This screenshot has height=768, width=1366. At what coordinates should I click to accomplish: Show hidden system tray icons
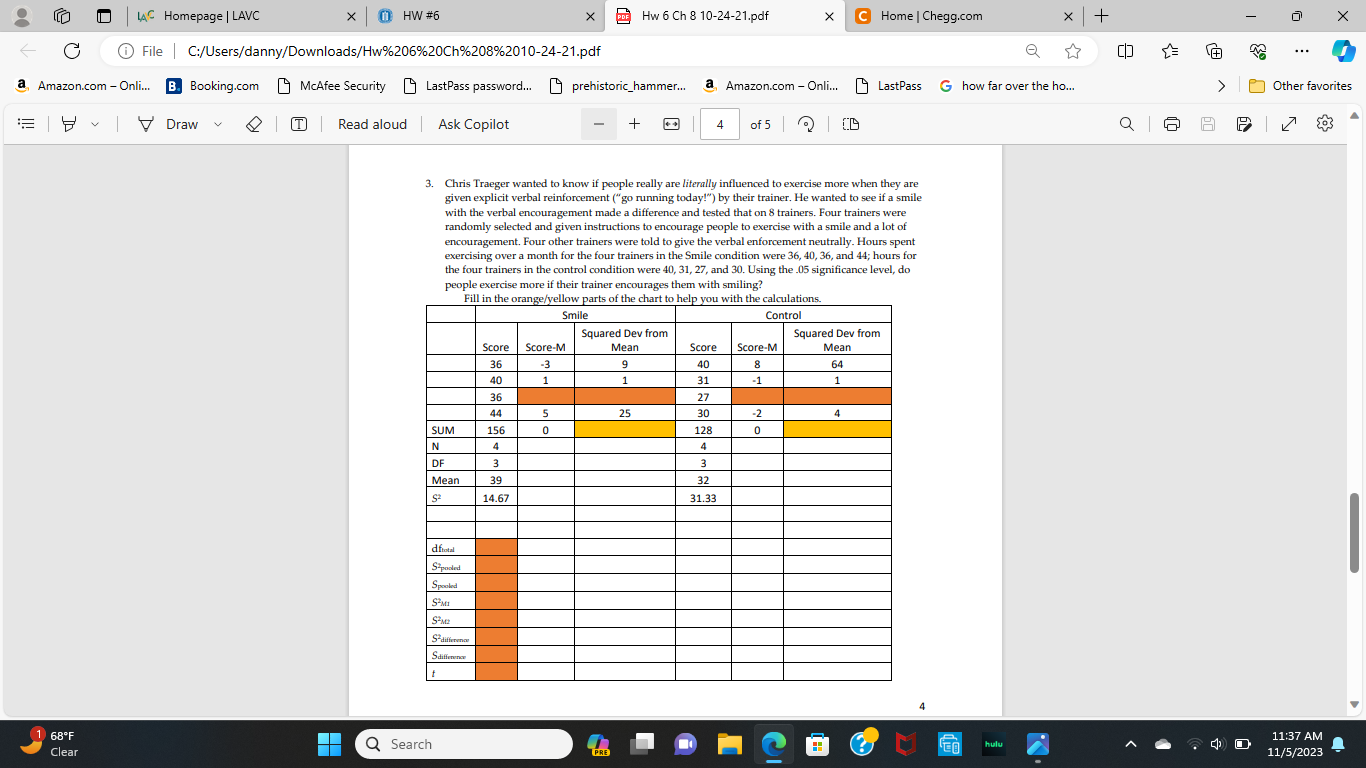[1132, 744]
